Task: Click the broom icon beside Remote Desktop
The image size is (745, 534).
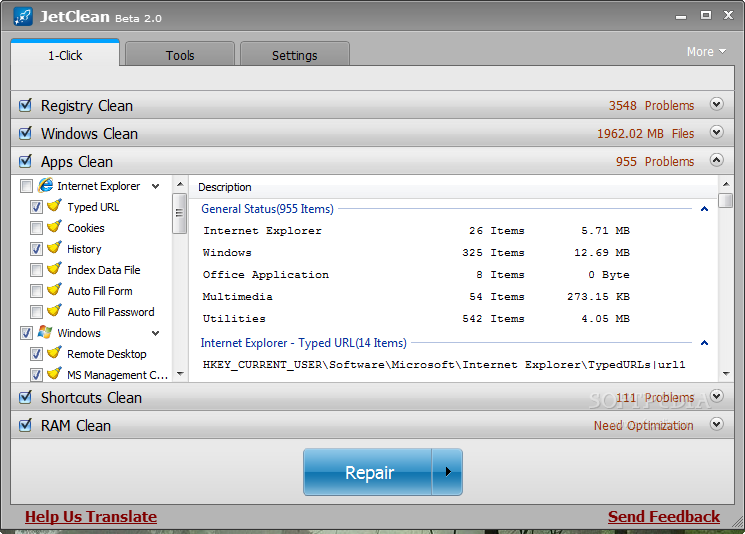Action: [x=55, y=353]
